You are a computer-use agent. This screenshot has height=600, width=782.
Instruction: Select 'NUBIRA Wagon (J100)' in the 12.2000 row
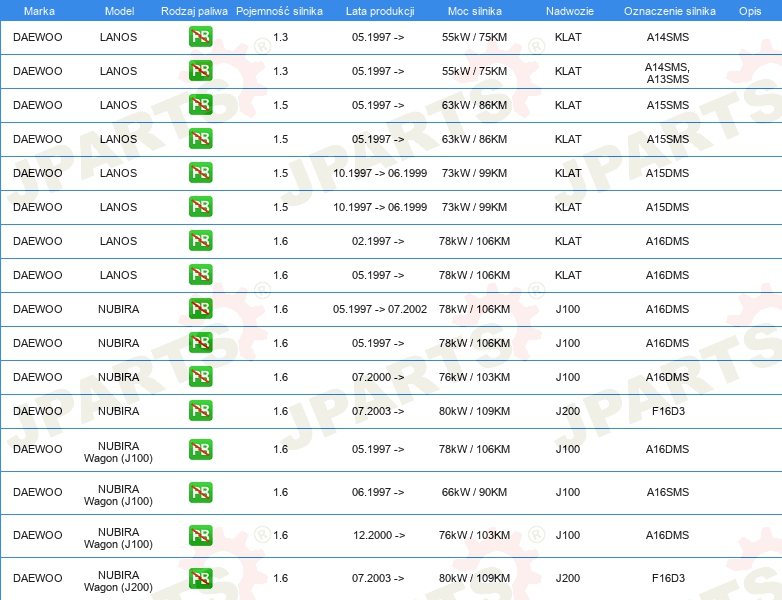click(118, 538)
